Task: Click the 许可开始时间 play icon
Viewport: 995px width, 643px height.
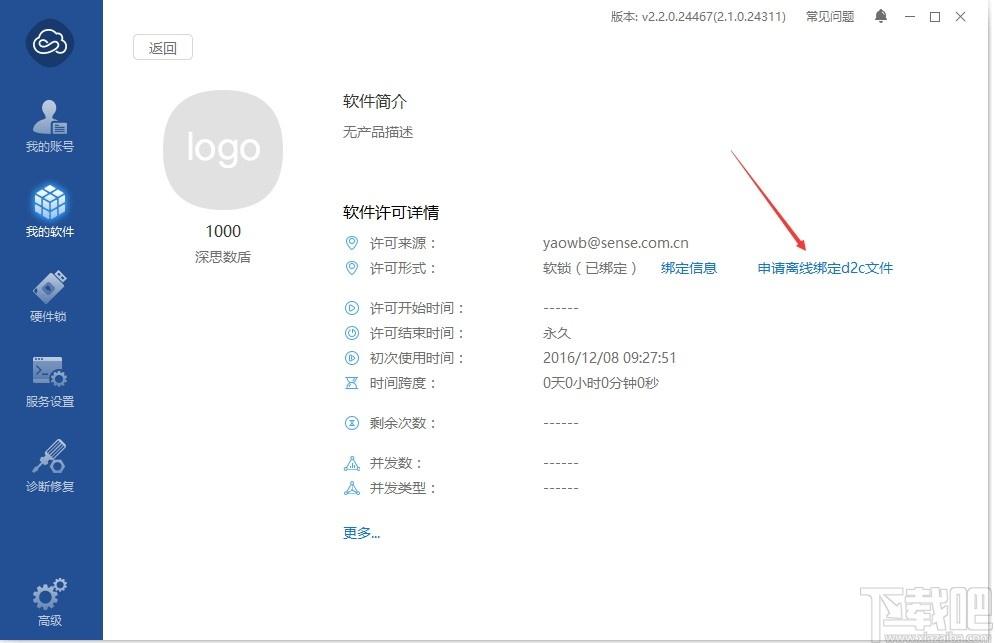Action: pyautogui.click(x=351, y=308)
